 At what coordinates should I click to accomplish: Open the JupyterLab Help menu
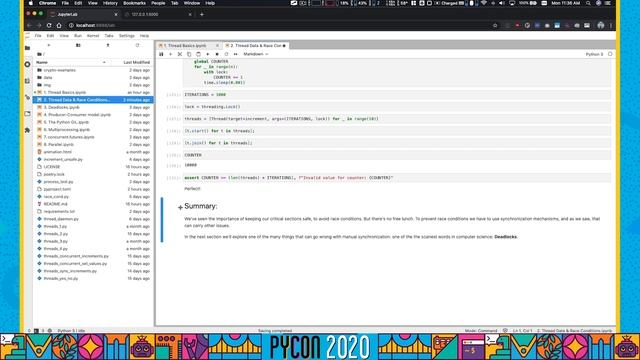point(144,36)
